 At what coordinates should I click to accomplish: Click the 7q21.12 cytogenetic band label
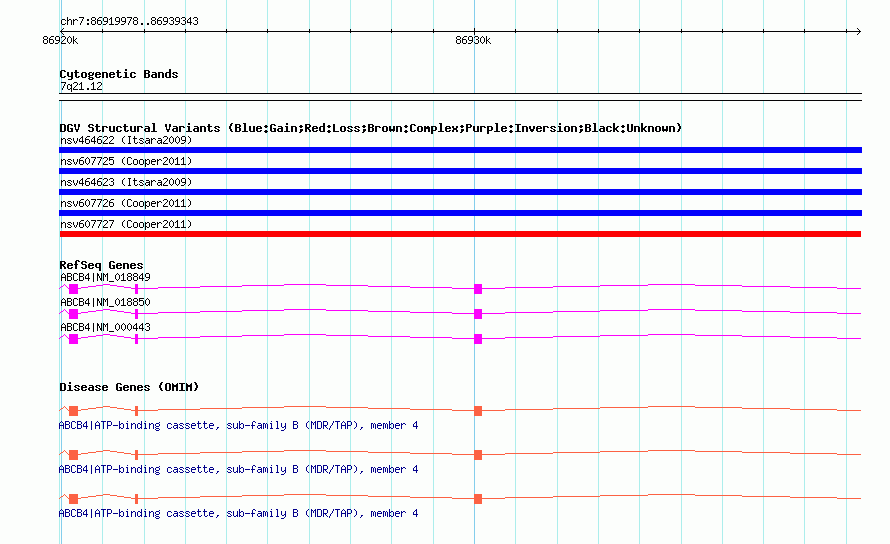81,86
